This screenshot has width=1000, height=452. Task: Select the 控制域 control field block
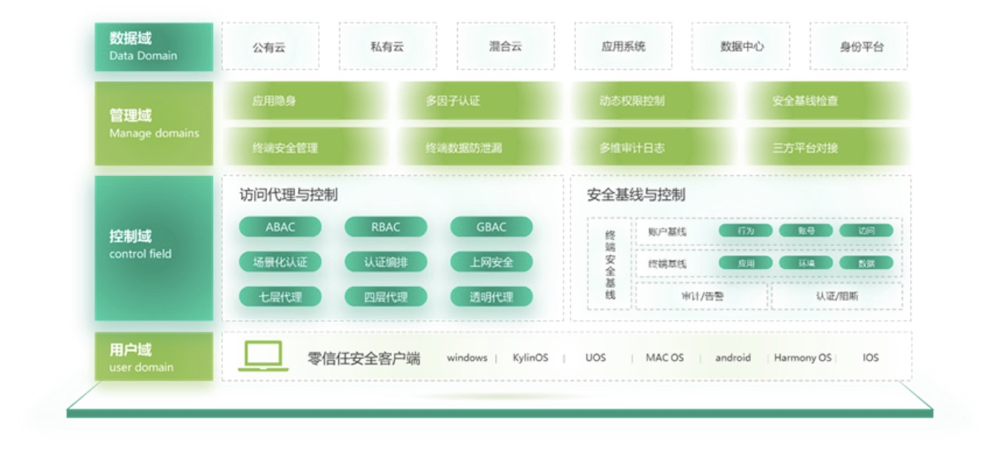[x=154, y=248]
